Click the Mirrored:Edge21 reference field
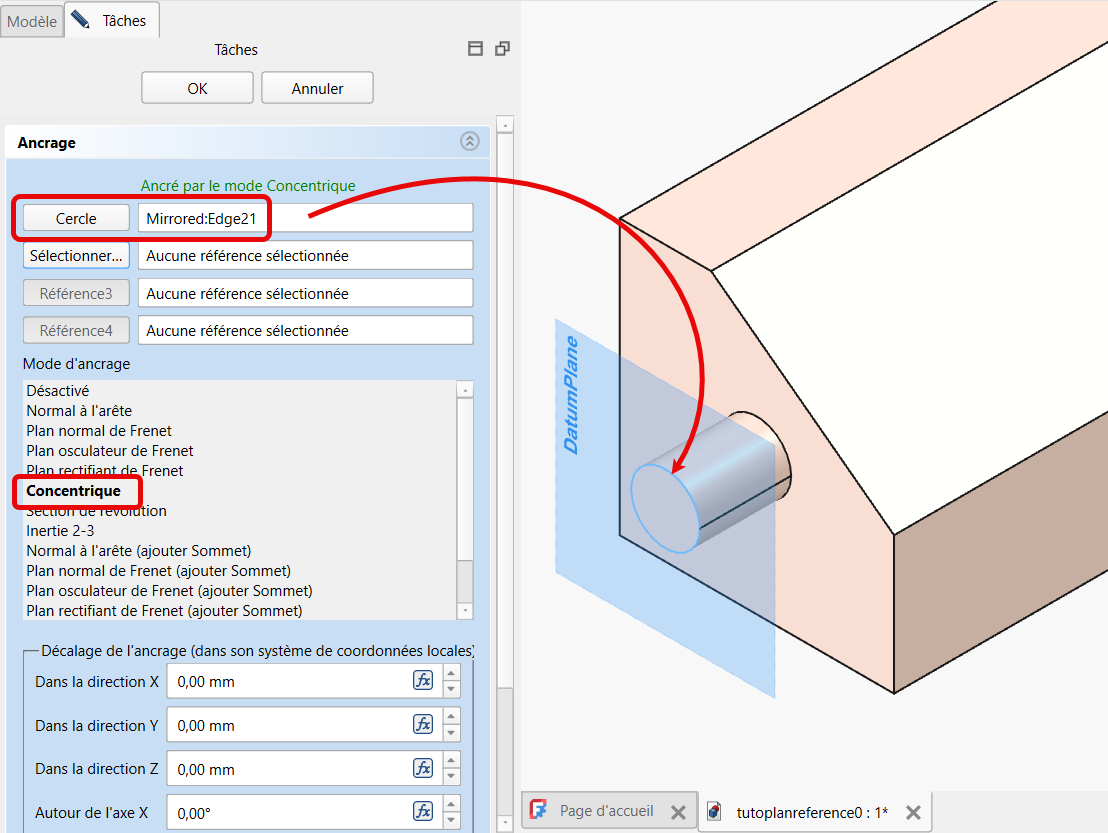Screen dimensions: 1108x833 305,218
